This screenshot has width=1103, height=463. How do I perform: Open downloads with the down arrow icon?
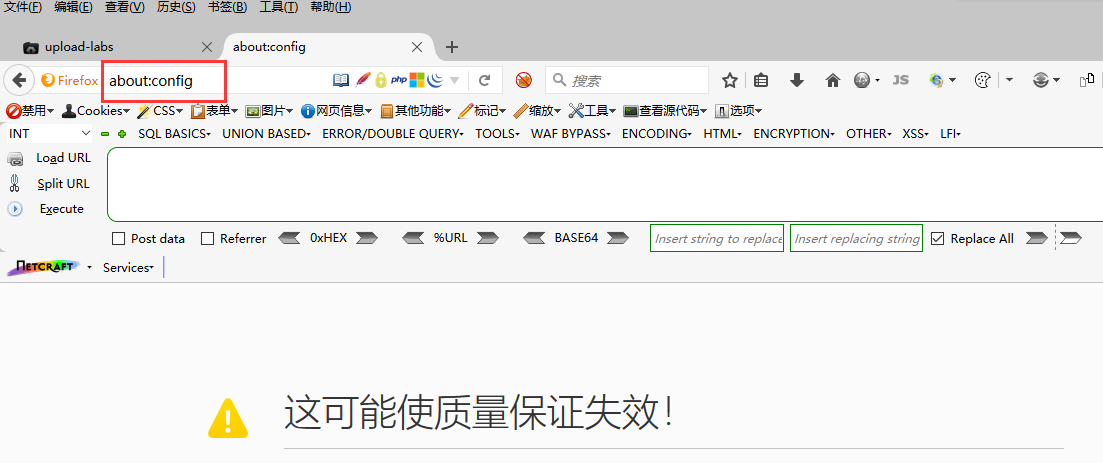point(797,80)
